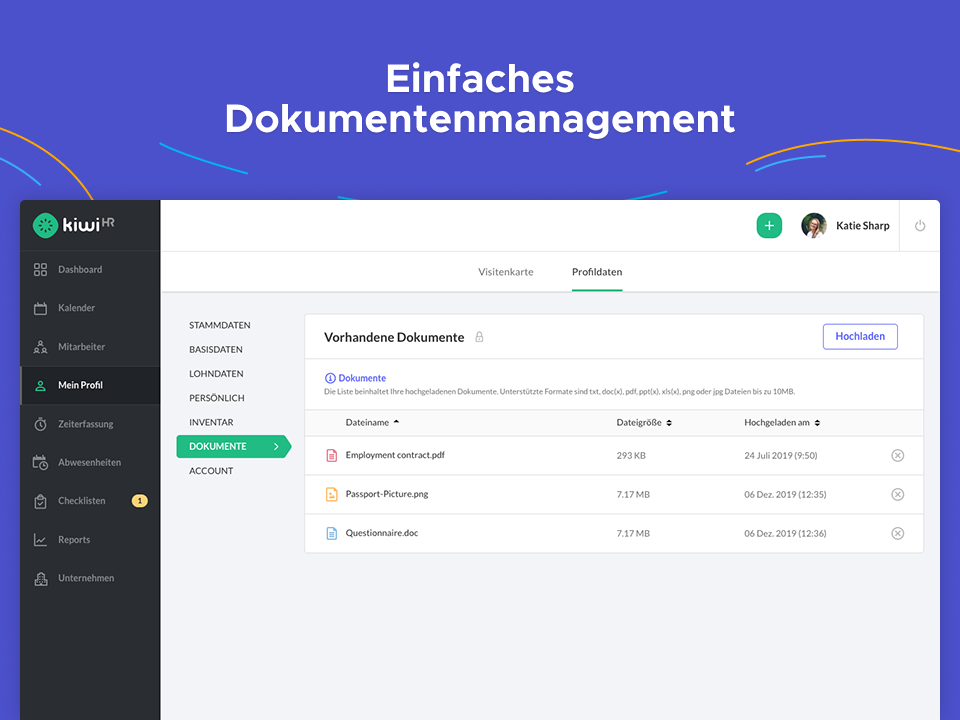Delete Passport-Picture.png with X icon
960x720 pixels.
coord(898,494)
